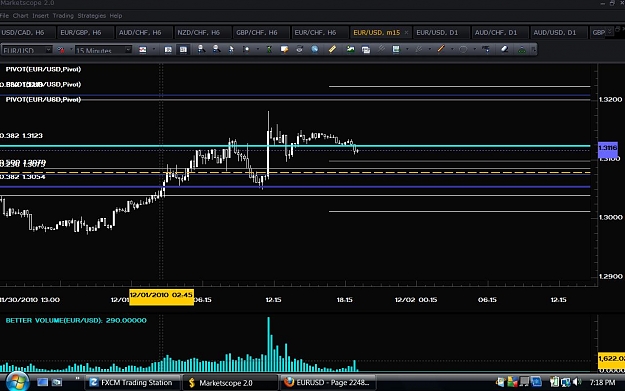This screenshot has width=625, height=391.
Task: Open the 15 Minutes timeframe dropdown
Action: (128, 50)
